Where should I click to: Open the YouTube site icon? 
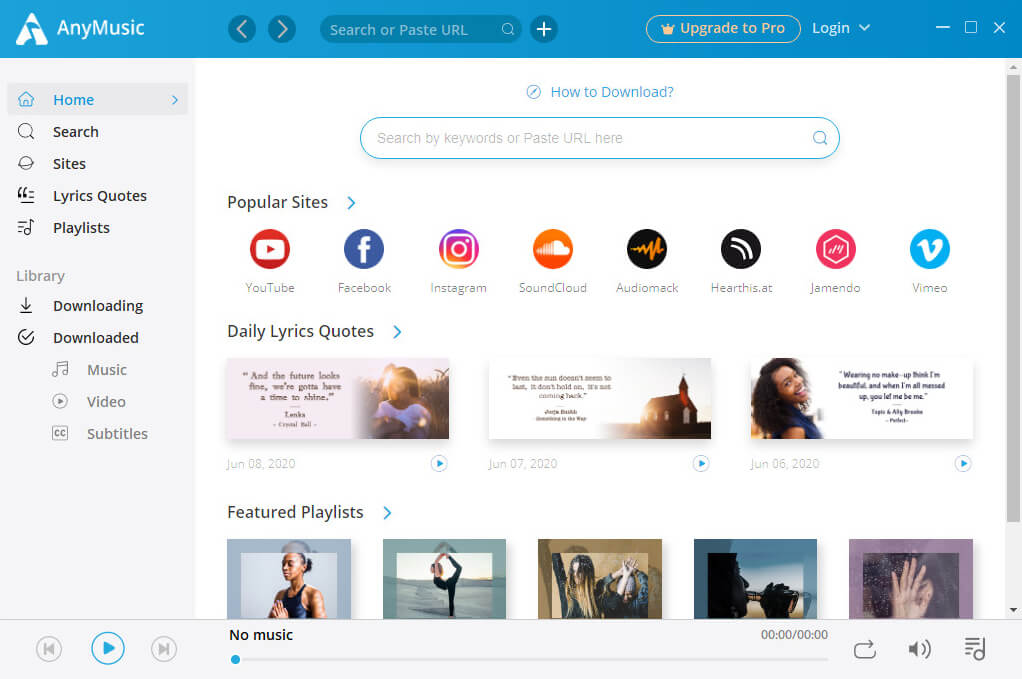point(270,249)
